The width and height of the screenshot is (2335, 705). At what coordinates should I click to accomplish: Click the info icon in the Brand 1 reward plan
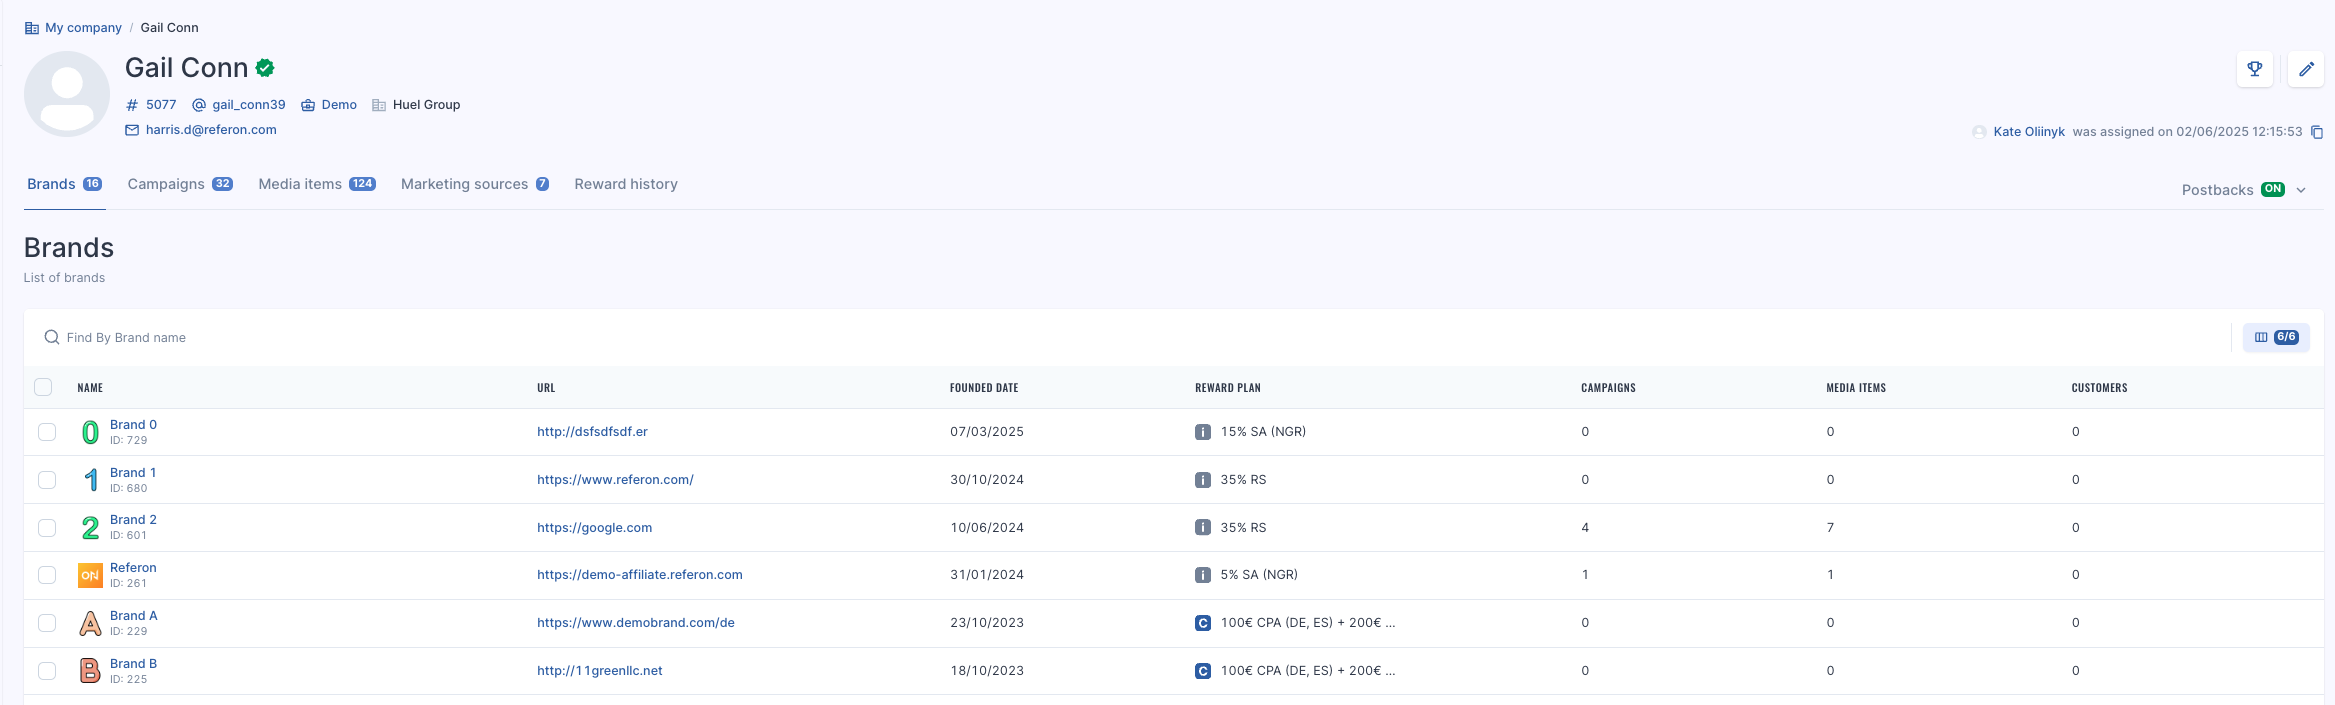click(x=1203, y=480)
